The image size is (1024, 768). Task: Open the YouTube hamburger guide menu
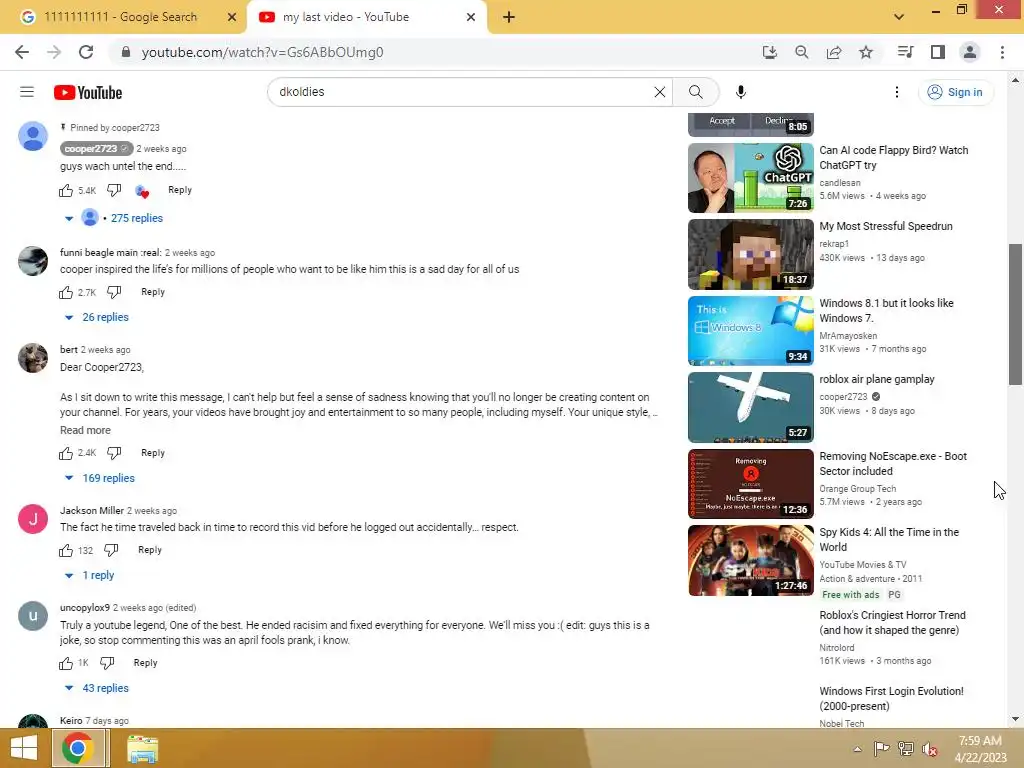point(27,92)
